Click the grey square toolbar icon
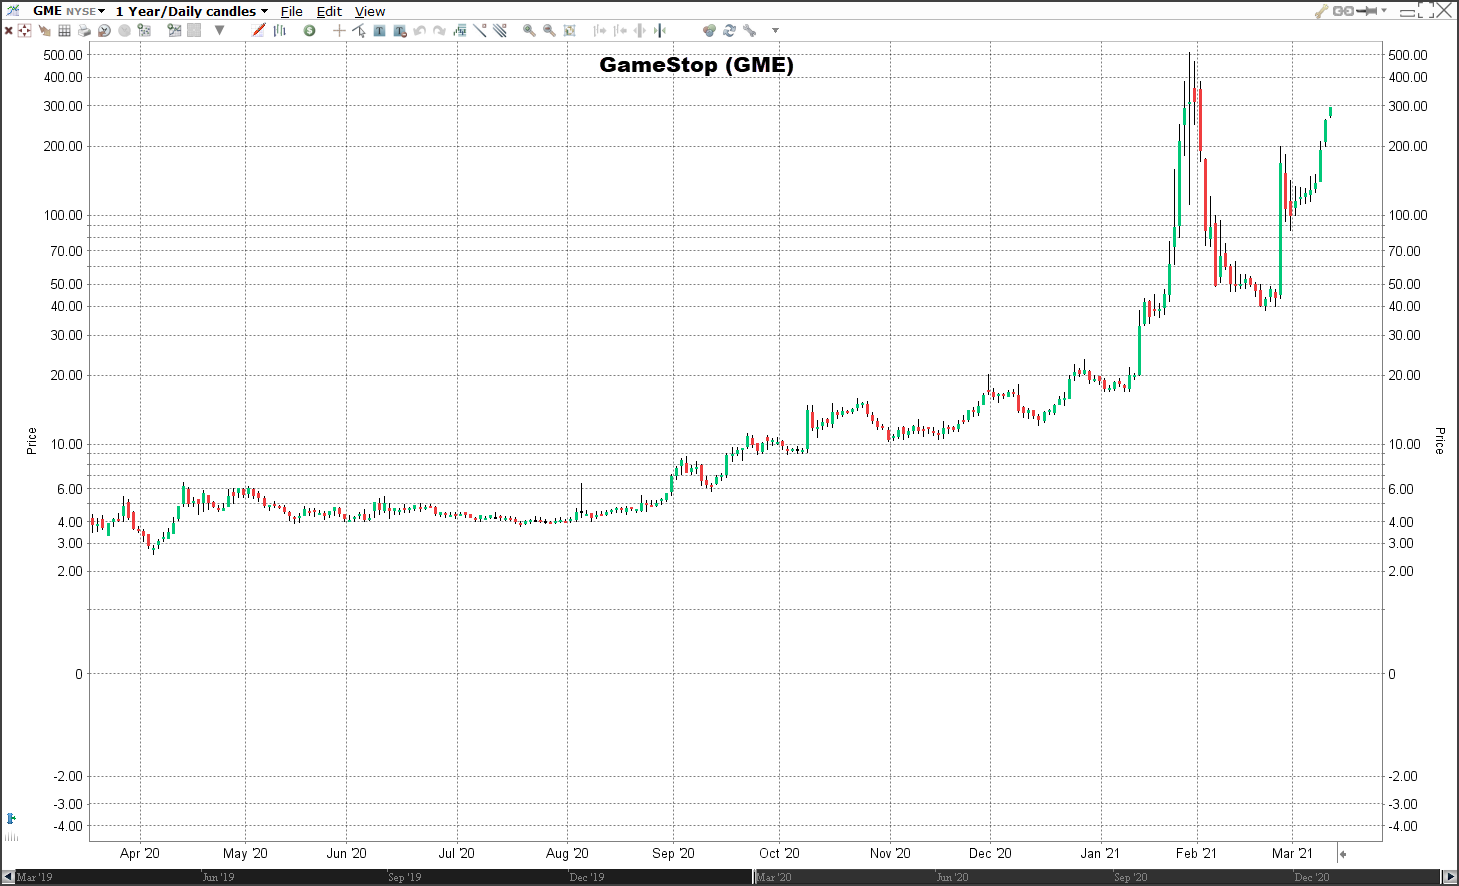 [x=194, y=31]
